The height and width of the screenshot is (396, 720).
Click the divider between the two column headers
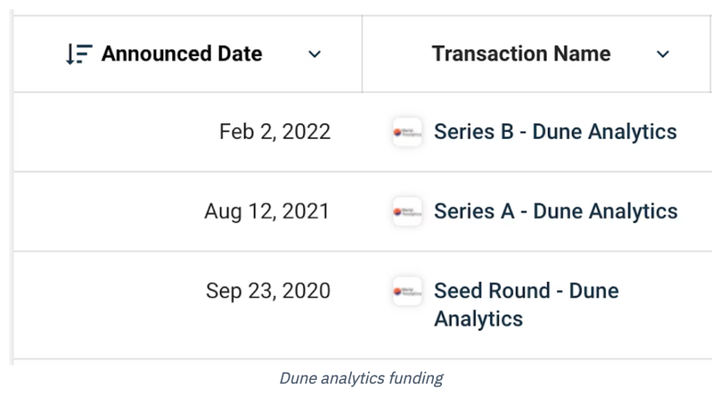coord(362,54)
